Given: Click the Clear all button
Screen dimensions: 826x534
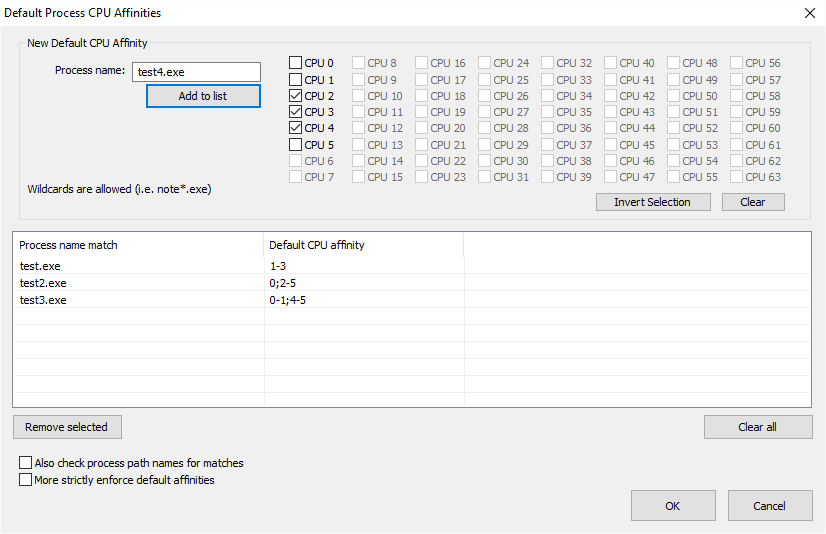Looking at the screenshot, I should click(758, 427).
